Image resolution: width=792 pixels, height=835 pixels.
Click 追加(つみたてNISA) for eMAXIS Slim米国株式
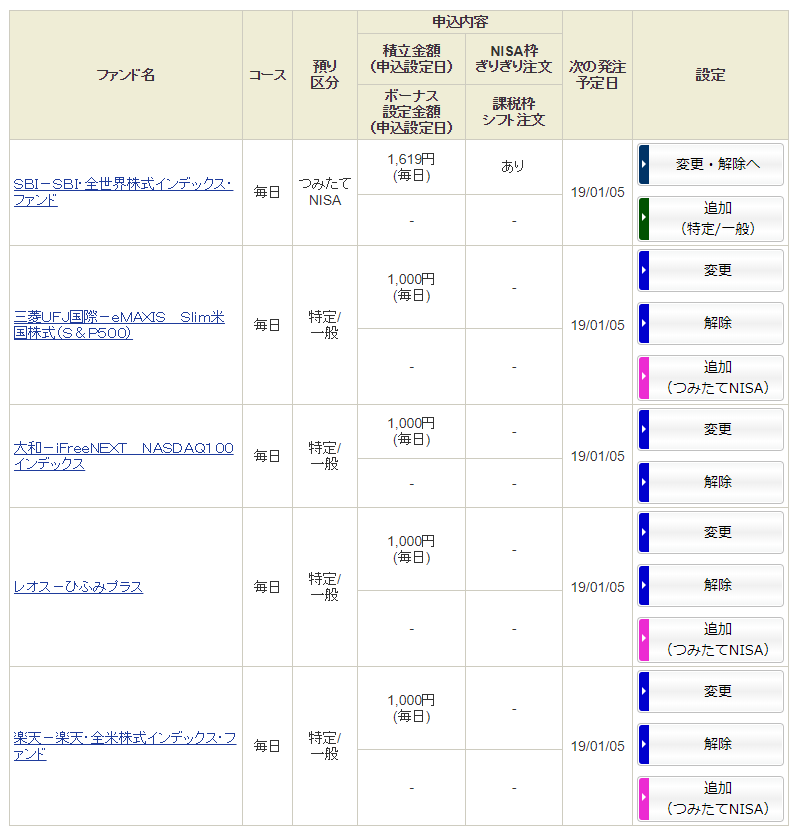pos(711,378)
